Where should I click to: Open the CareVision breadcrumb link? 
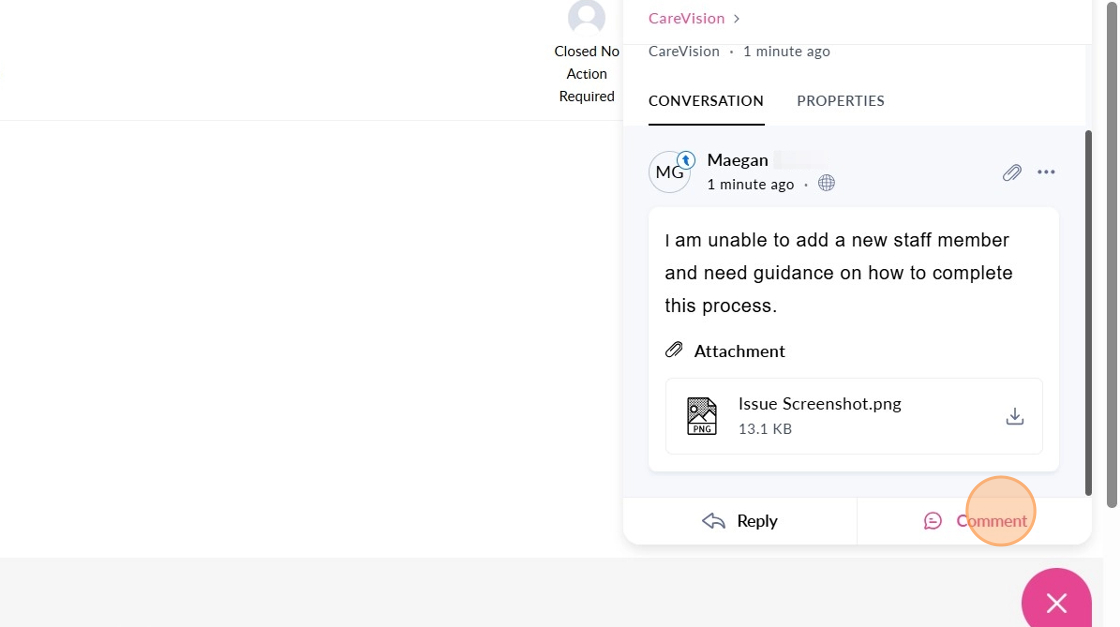click(686, 18)
